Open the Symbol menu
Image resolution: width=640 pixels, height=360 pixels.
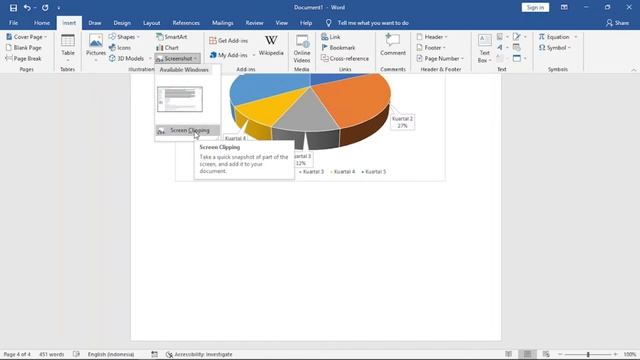coord(554,48)
